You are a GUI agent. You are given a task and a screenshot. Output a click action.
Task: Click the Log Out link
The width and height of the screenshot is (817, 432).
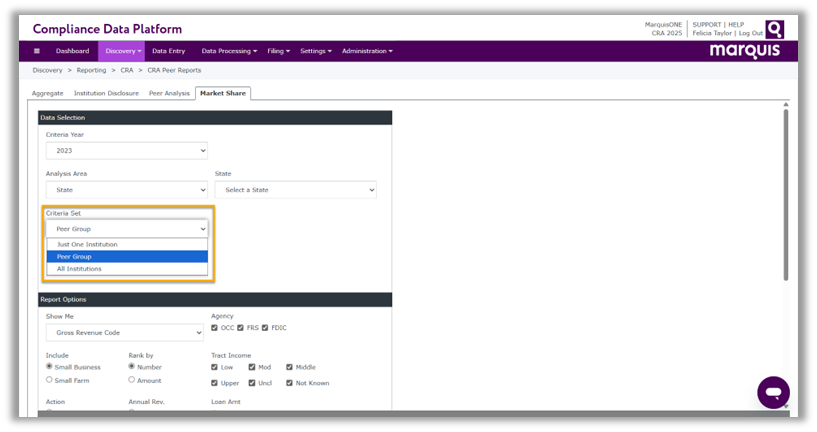coord(750,33)
